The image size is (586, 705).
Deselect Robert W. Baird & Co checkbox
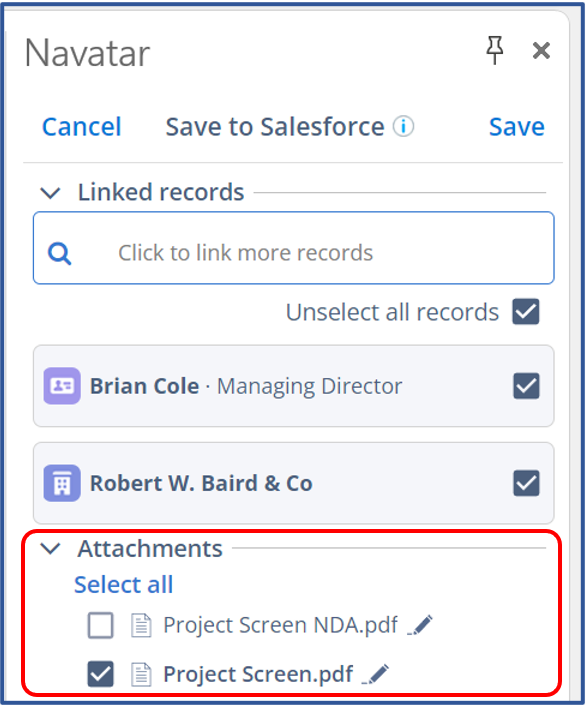tap(526, 483)
